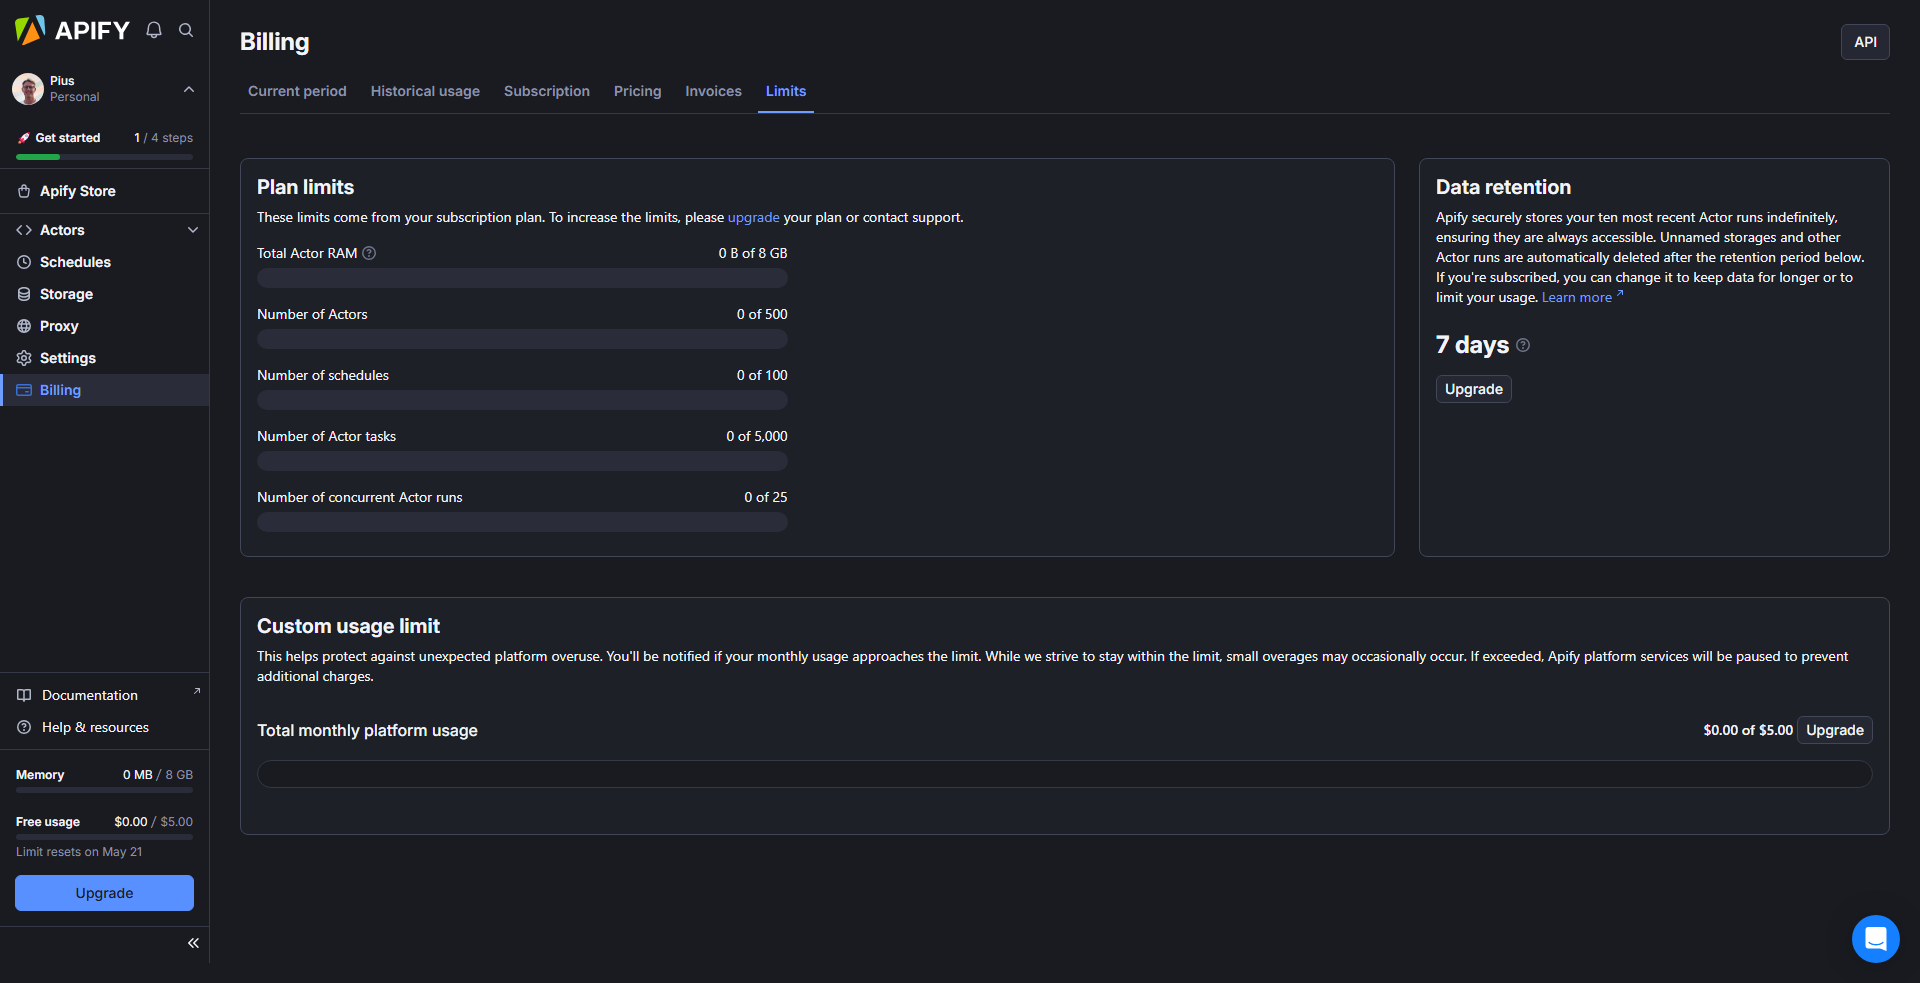
Task: Switch to the Current period tab
Action: (297, 91)
